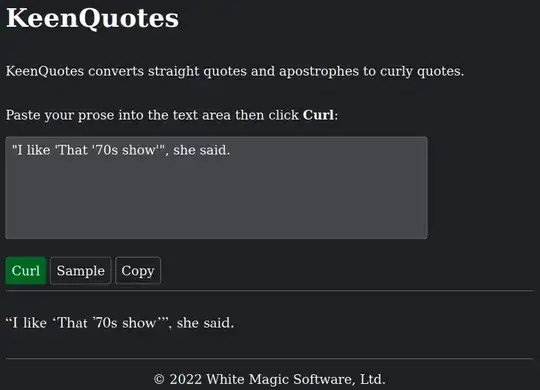Click the White Magic Software footer text

[x=295, y=379]
